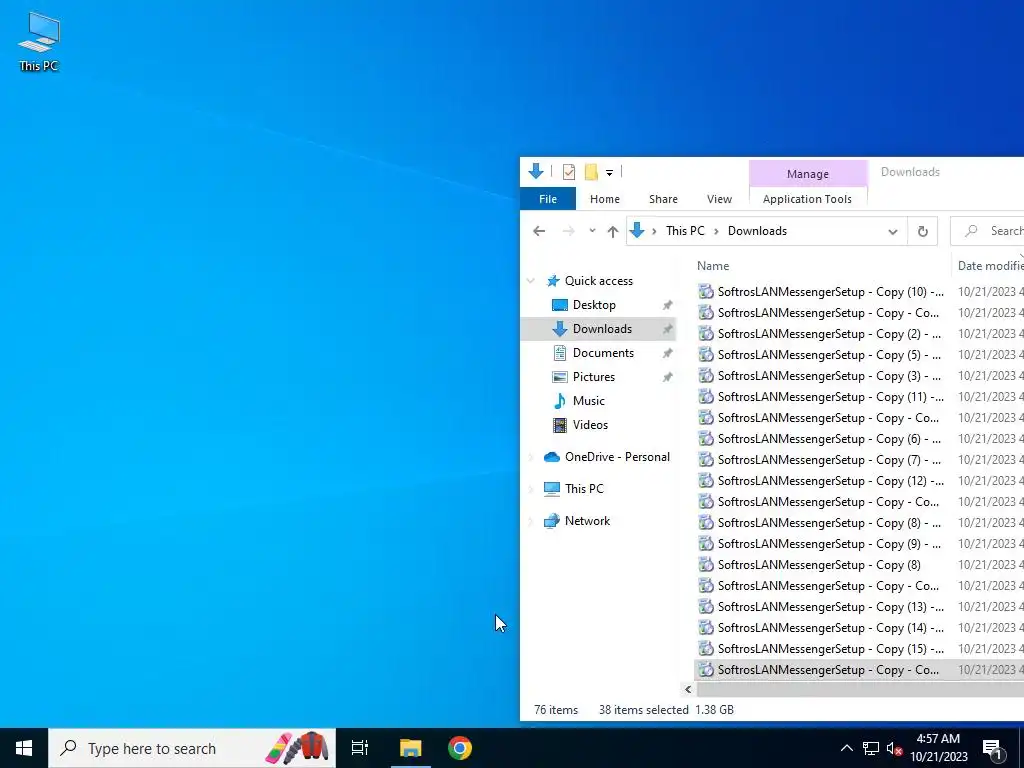Switch to the View ribbon tab
Screen dimensions: 1024x768
tap(719, 199)
